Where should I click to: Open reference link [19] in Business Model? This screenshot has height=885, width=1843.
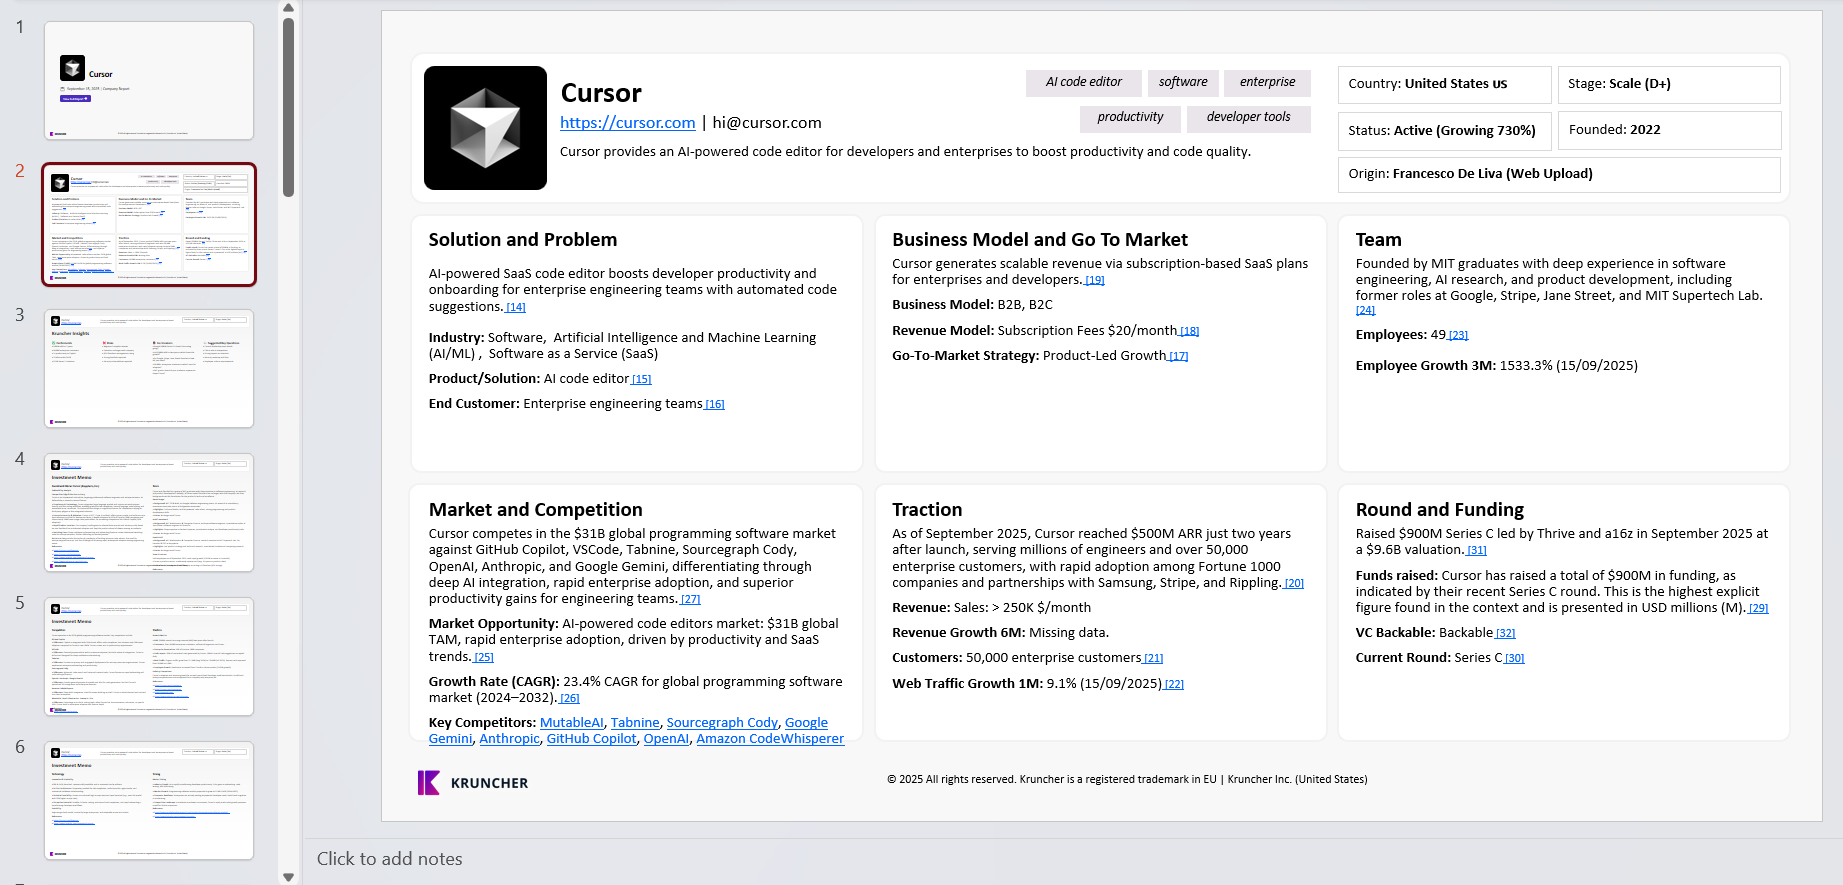(x=1095, y=281)
